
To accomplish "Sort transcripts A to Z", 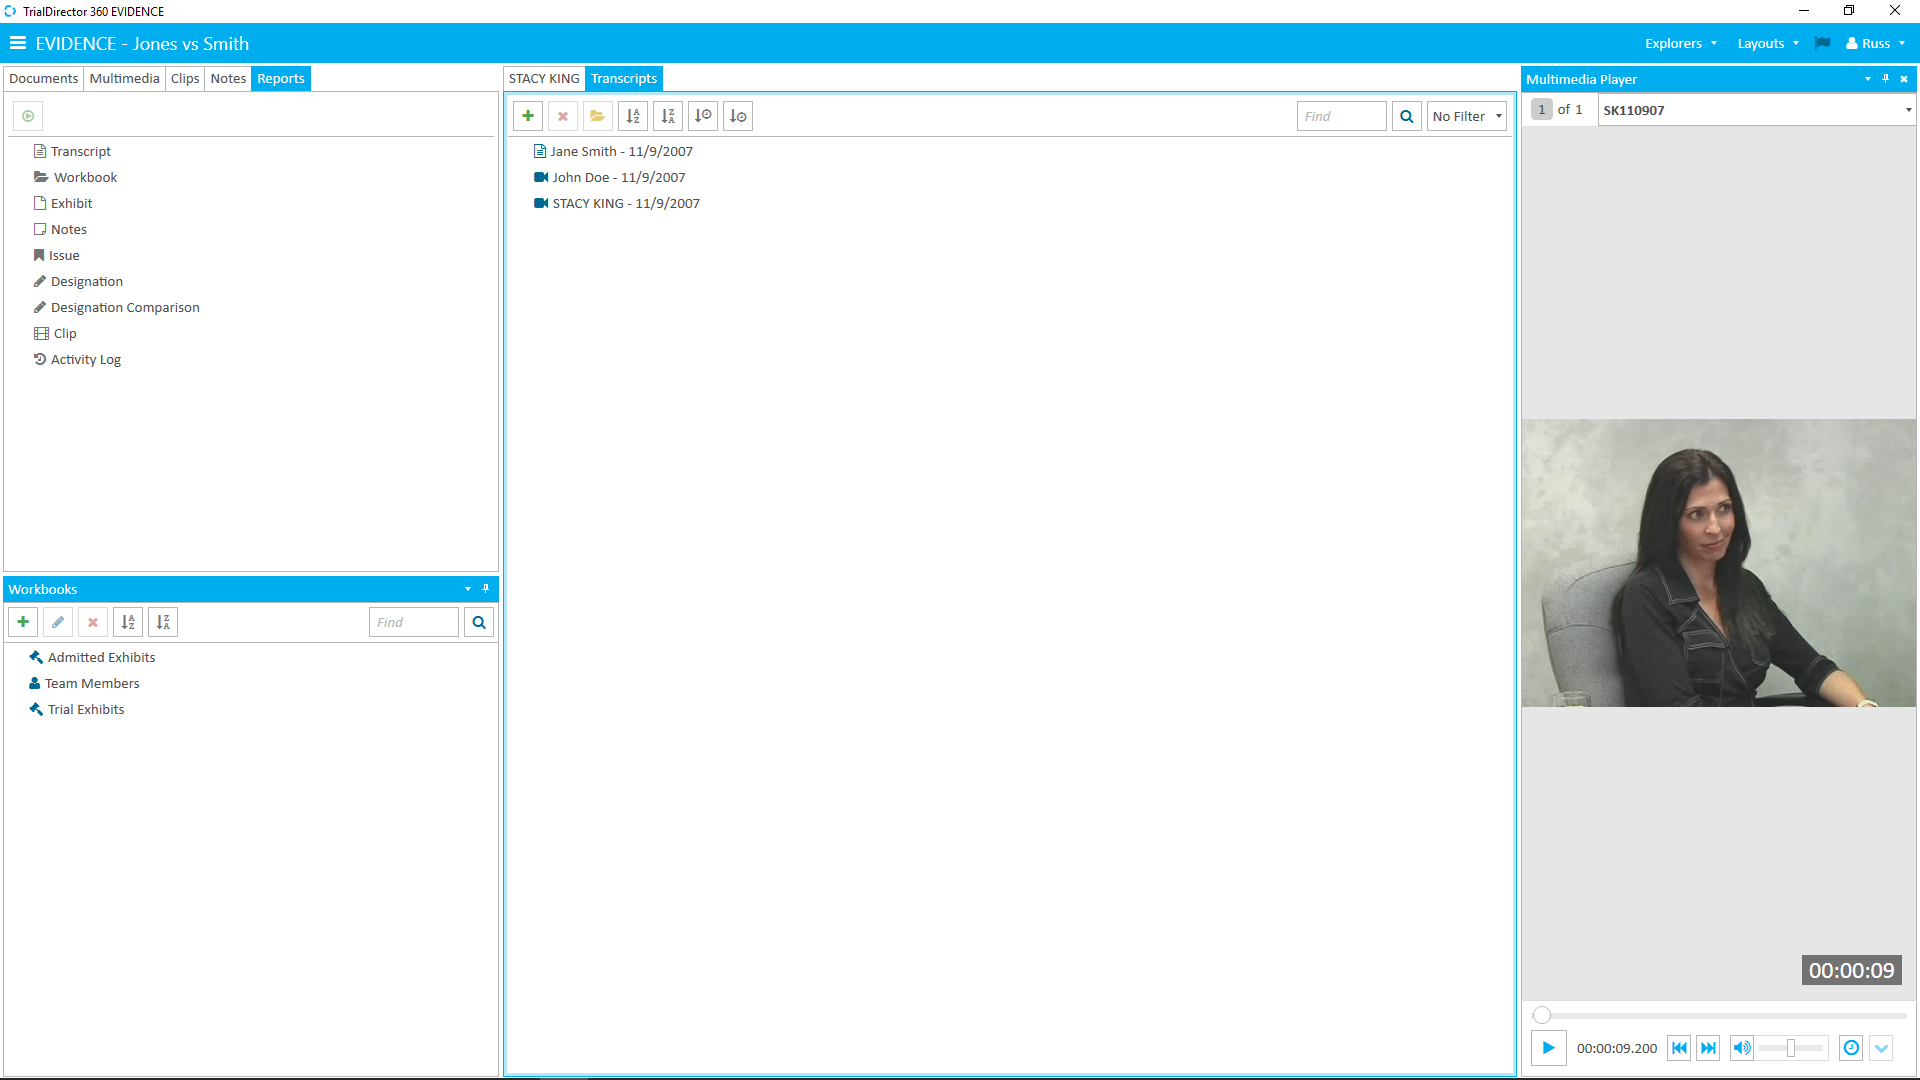I will tap(633, 116).
